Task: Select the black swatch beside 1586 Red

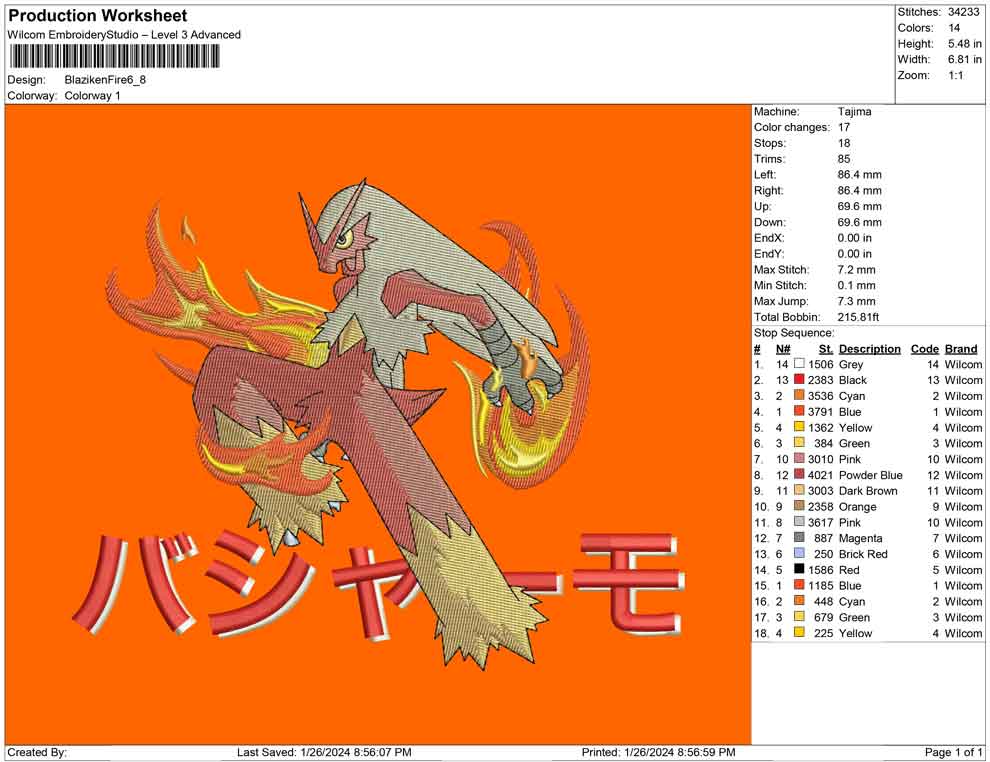Action: pyautogui.click(x=799, y=569)
